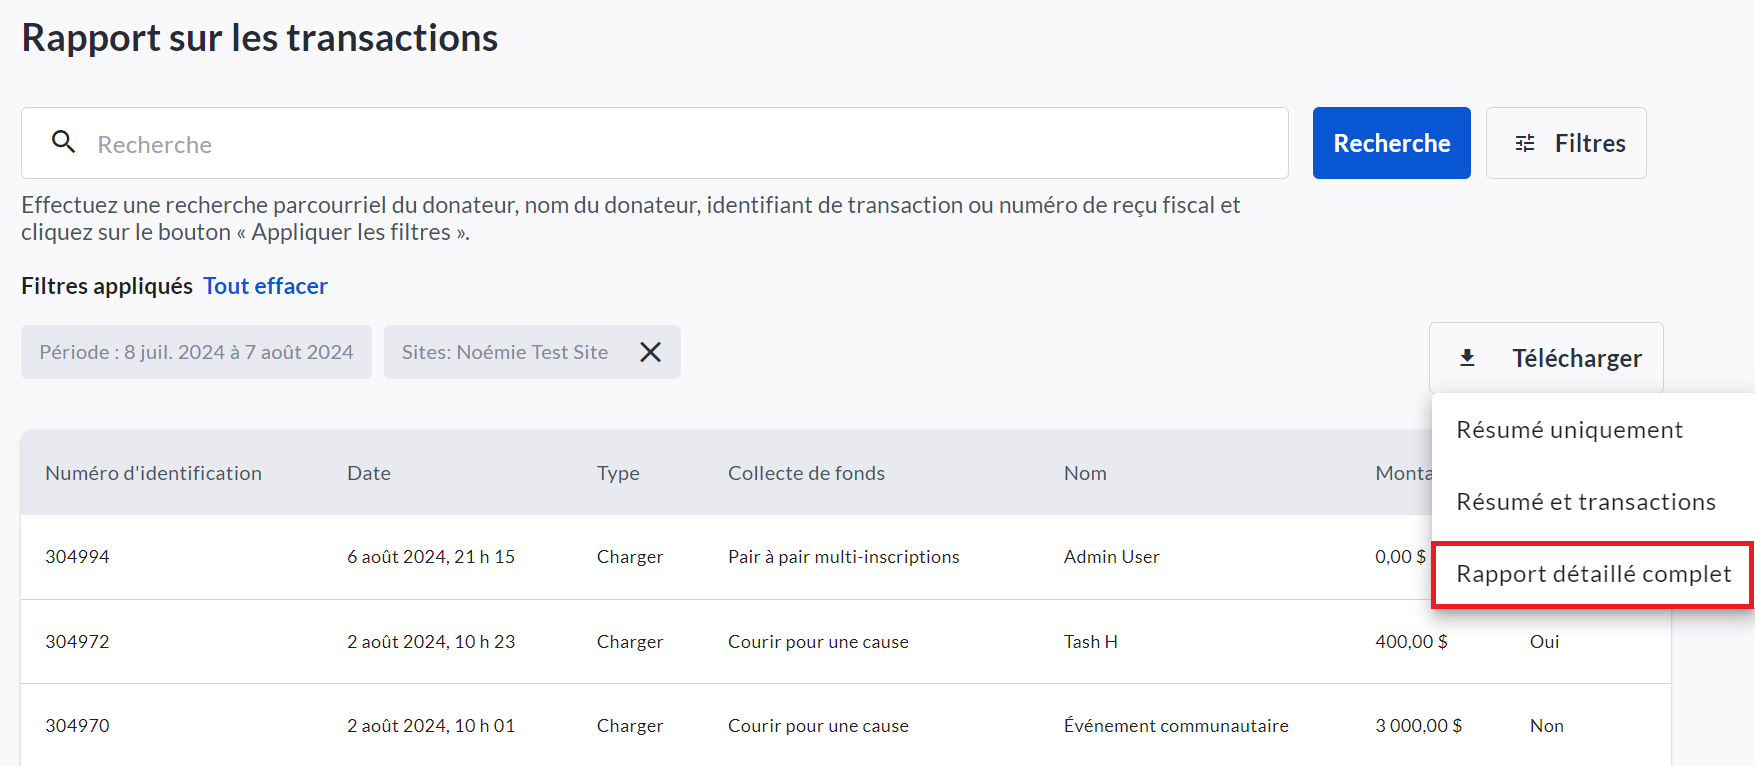The image size is (1755, 766).
Task: Click the magnifying glass search icon
Action: pos(63,142)
